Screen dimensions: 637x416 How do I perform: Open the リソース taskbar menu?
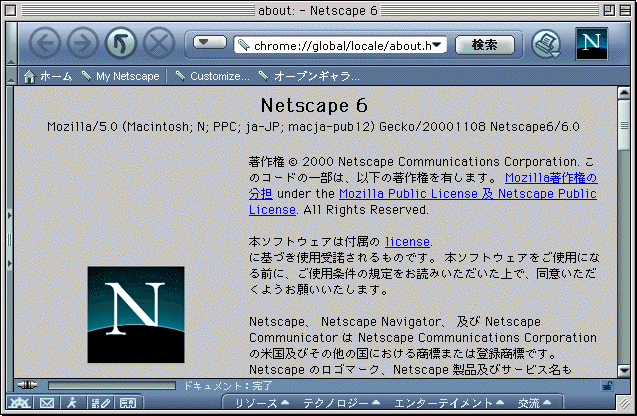click(262, 403)
